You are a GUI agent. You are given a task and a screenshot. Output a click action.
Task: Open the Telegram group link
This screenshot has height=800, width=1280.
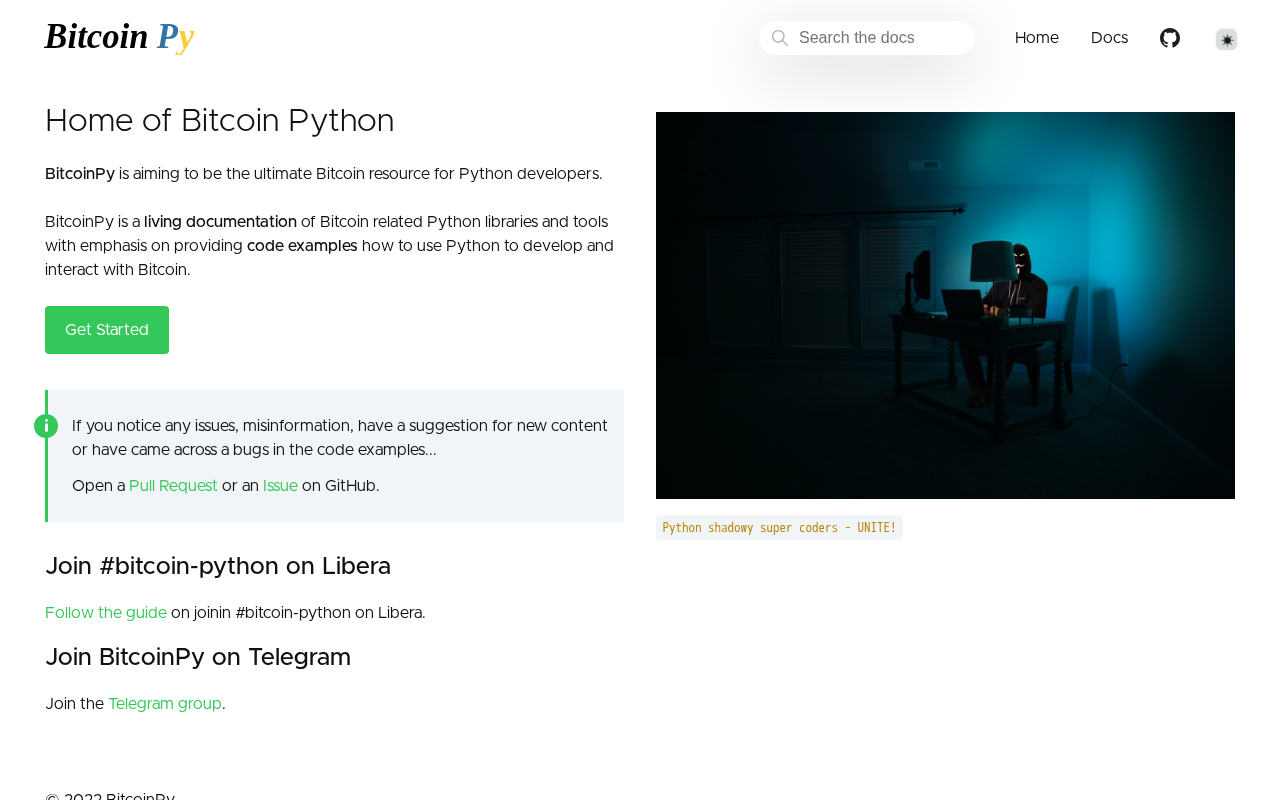click(165, 704)
